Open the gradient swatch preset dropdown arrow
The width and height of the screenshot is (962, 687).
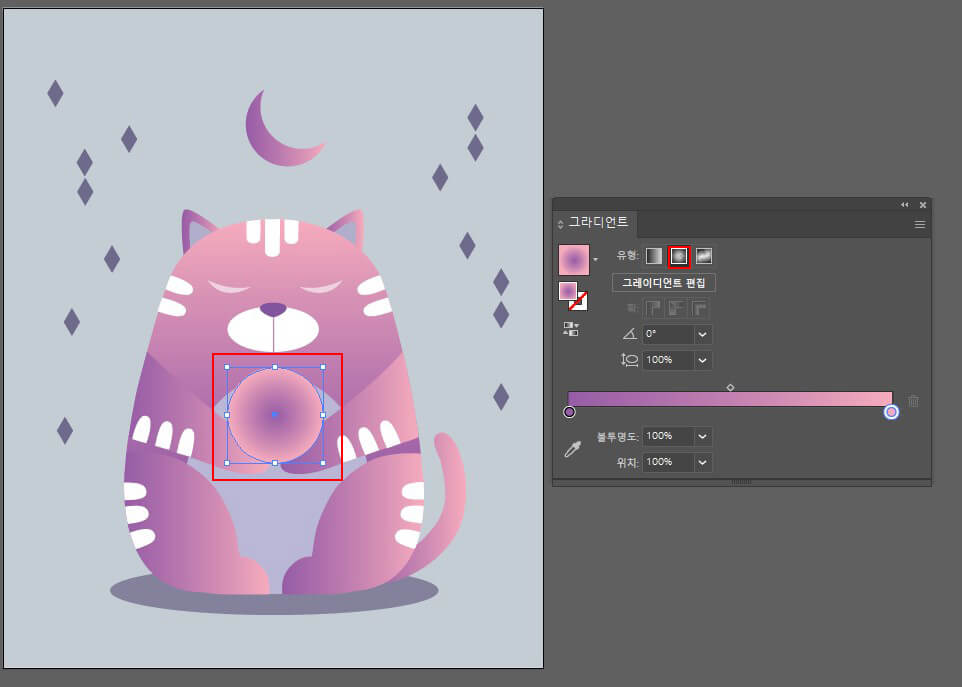[x=595, y=260]
